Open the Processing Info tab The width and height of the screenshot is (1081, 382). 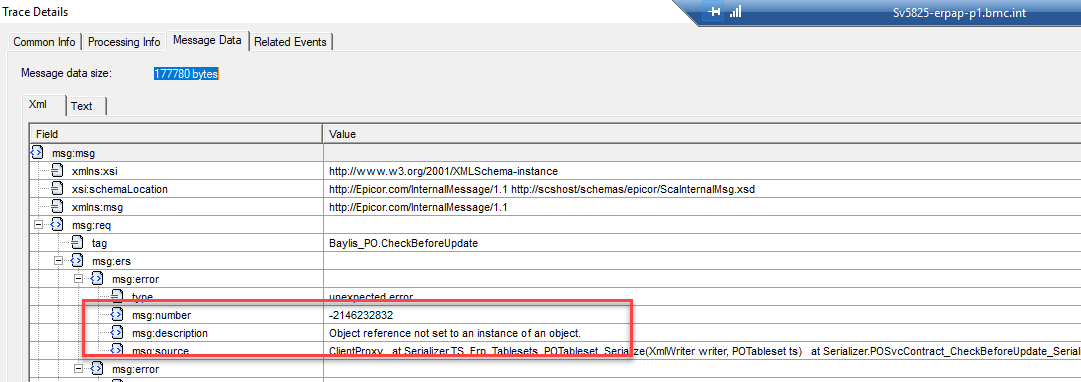(x=124, y=41)
